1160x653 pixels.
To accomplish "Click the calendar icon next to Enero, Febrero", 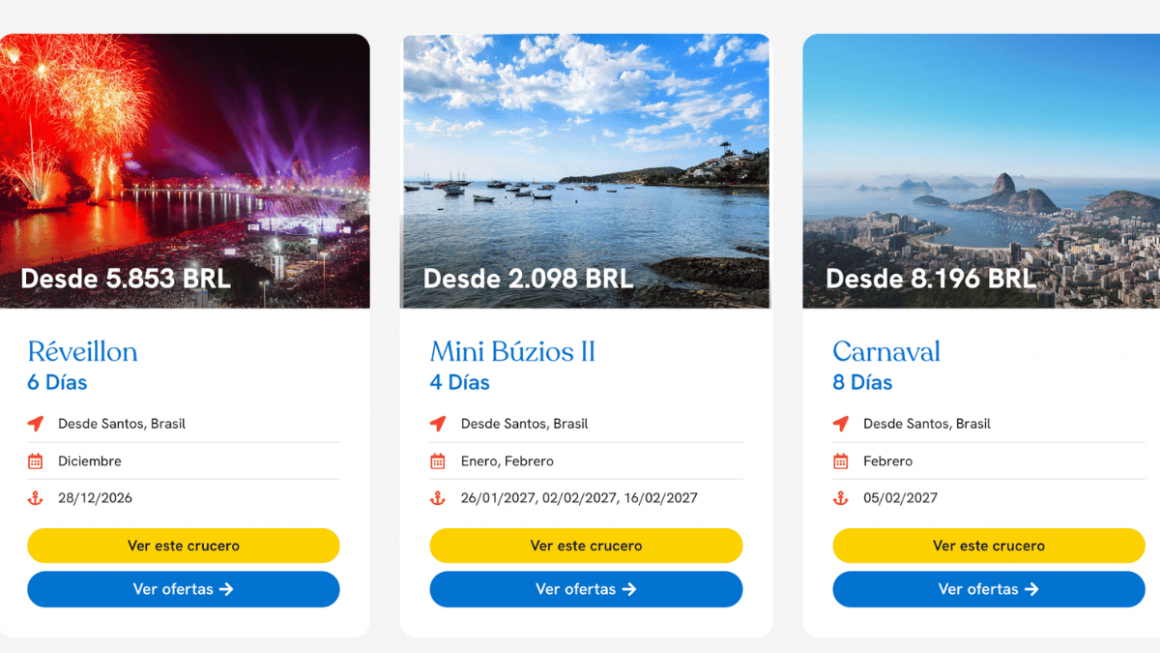I will tap(440, 461).
